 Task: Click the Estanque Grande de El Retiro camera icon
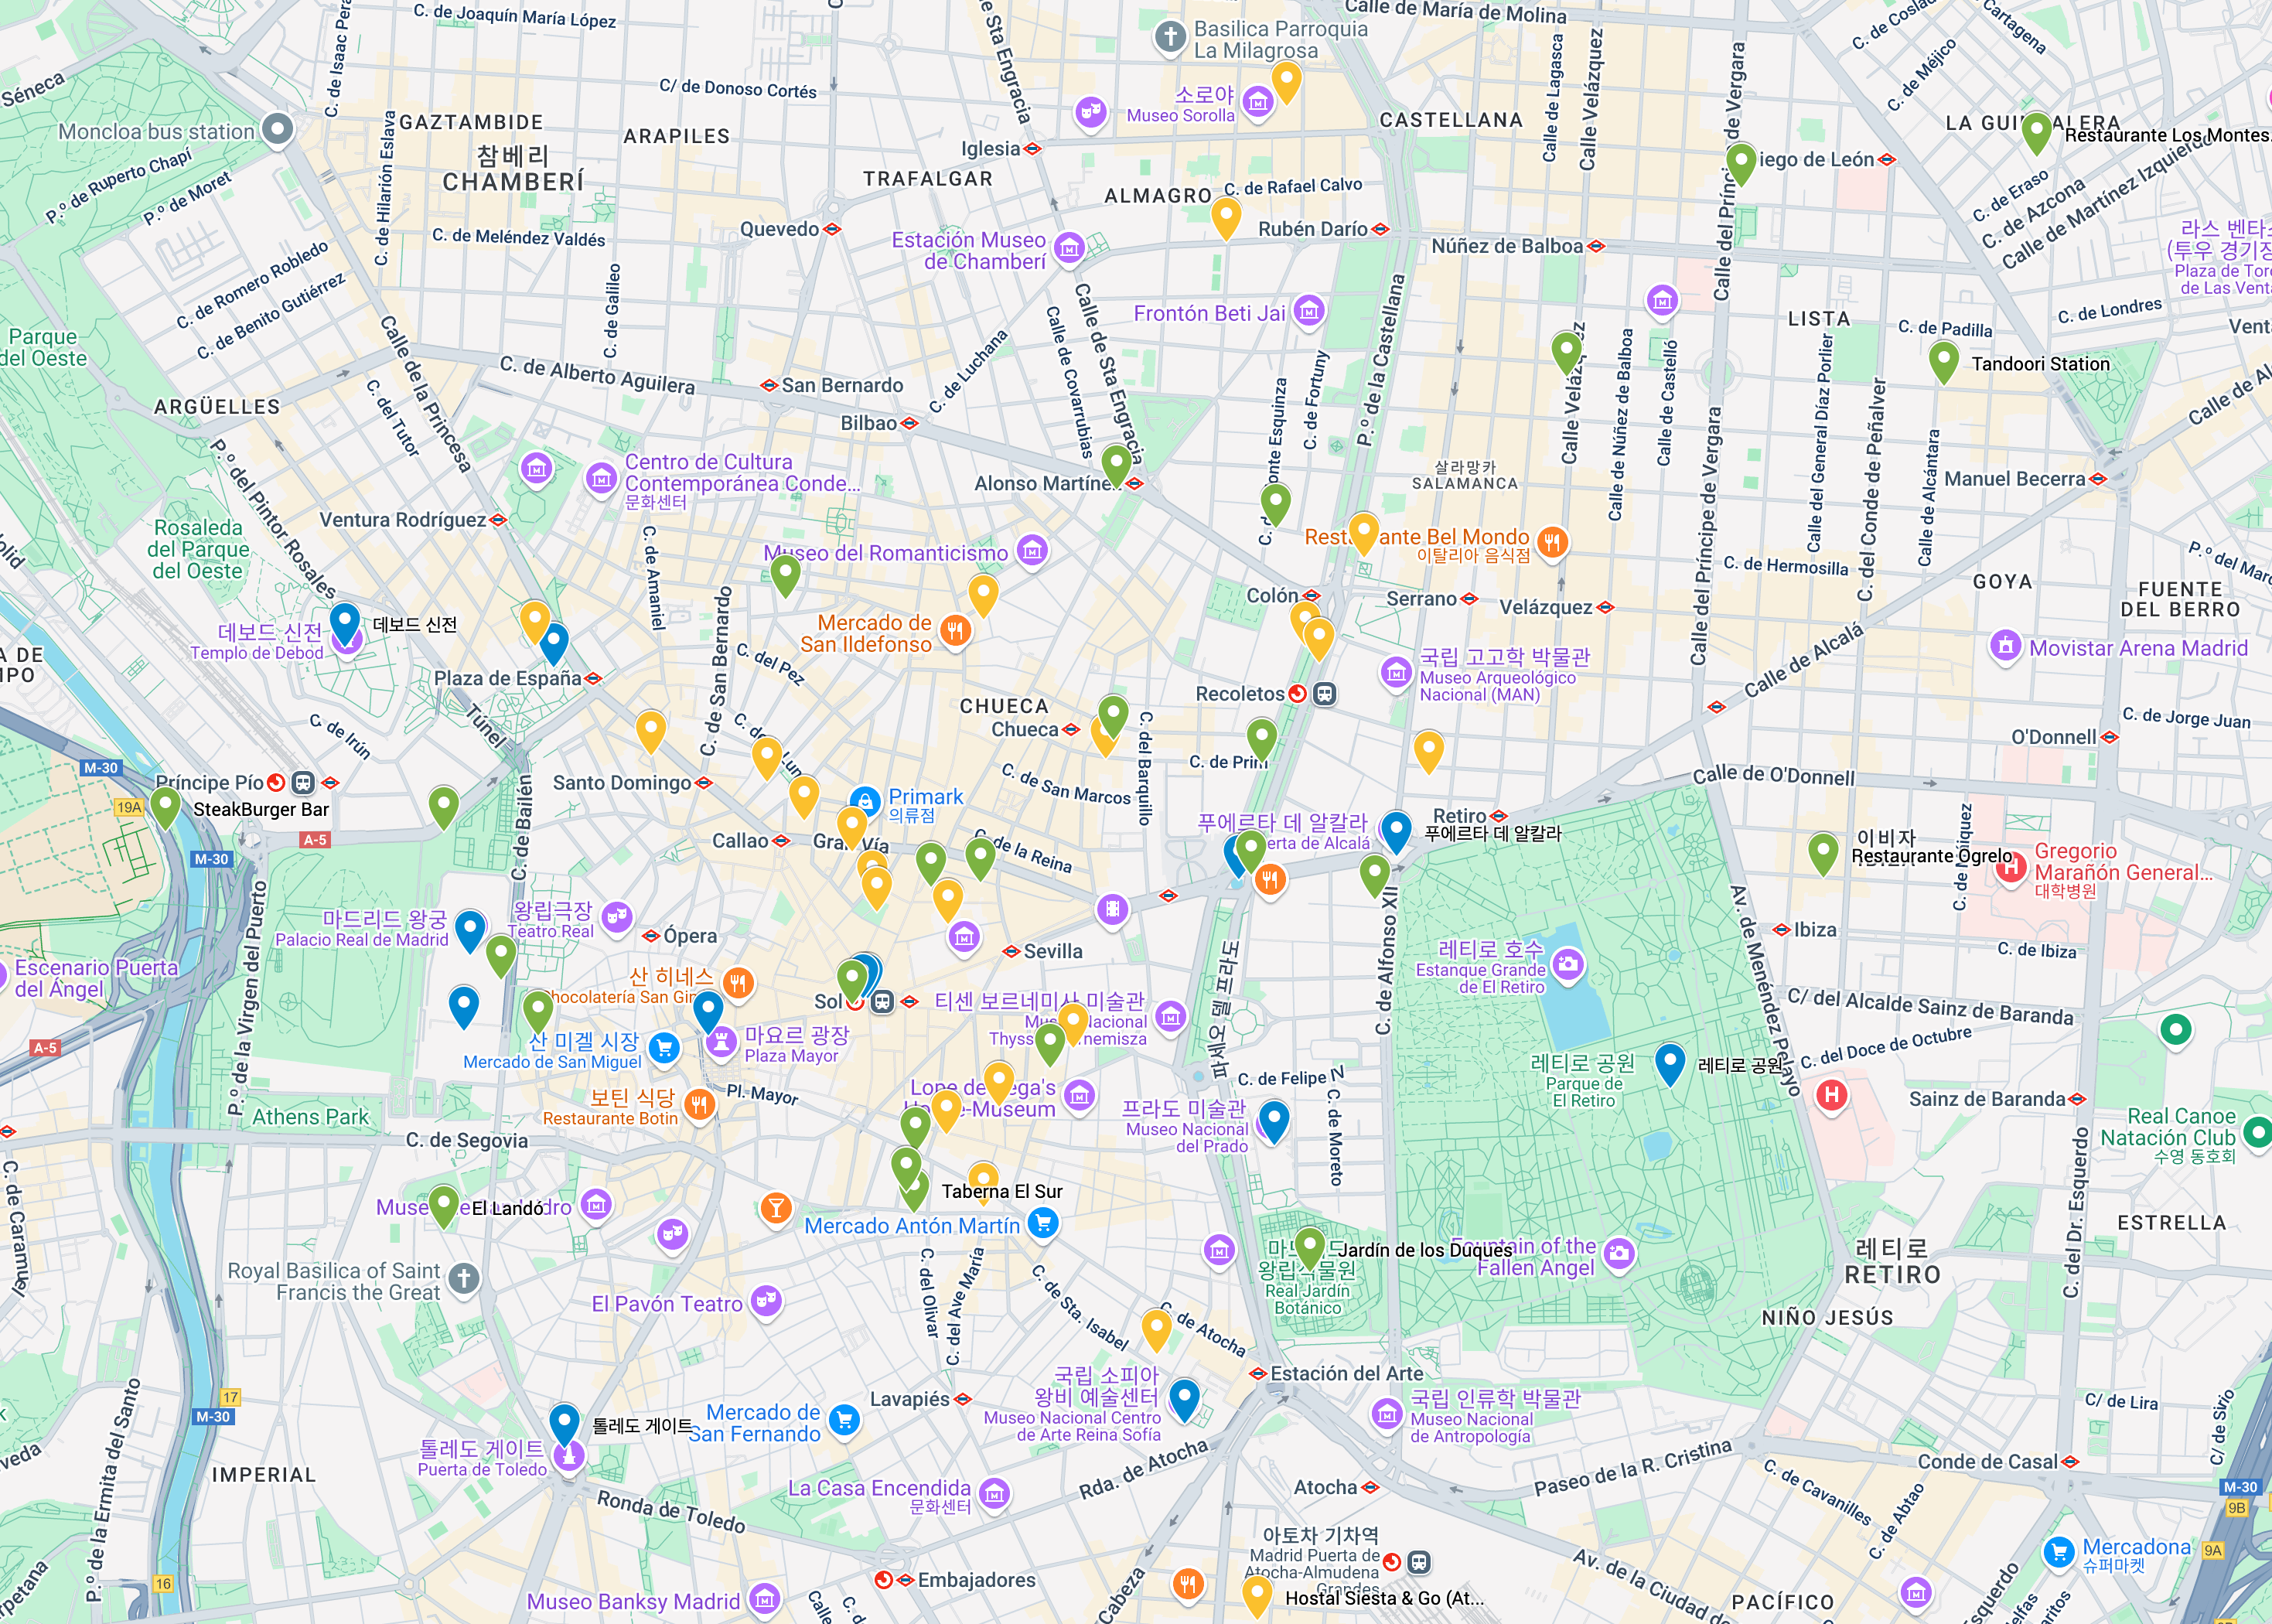point(1569,964)
